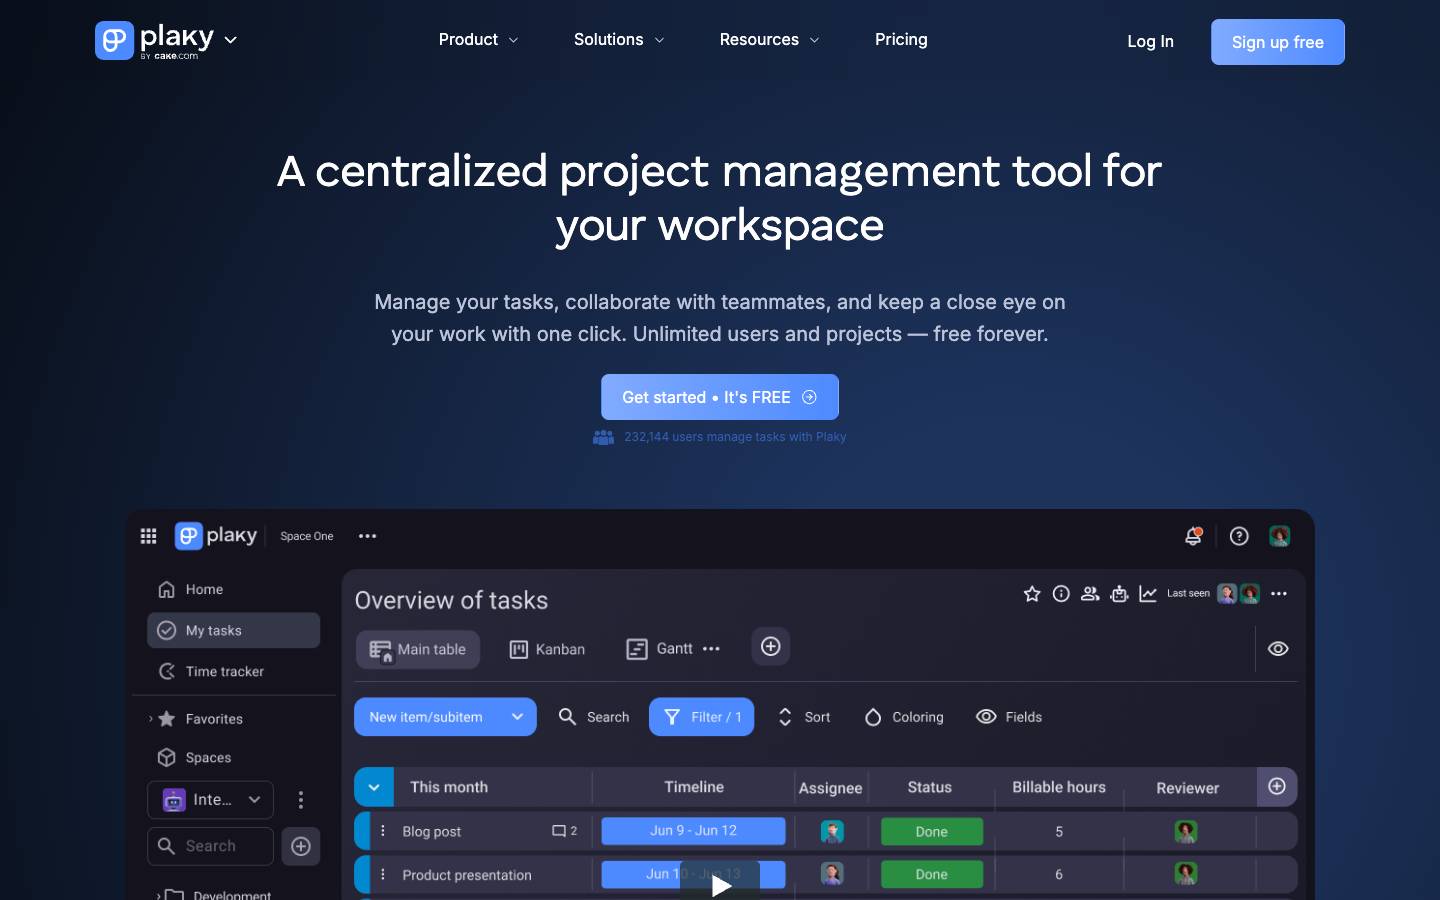Open board more options dots
This screenshot has height=900, width=1440.
tap(1279, 594)
